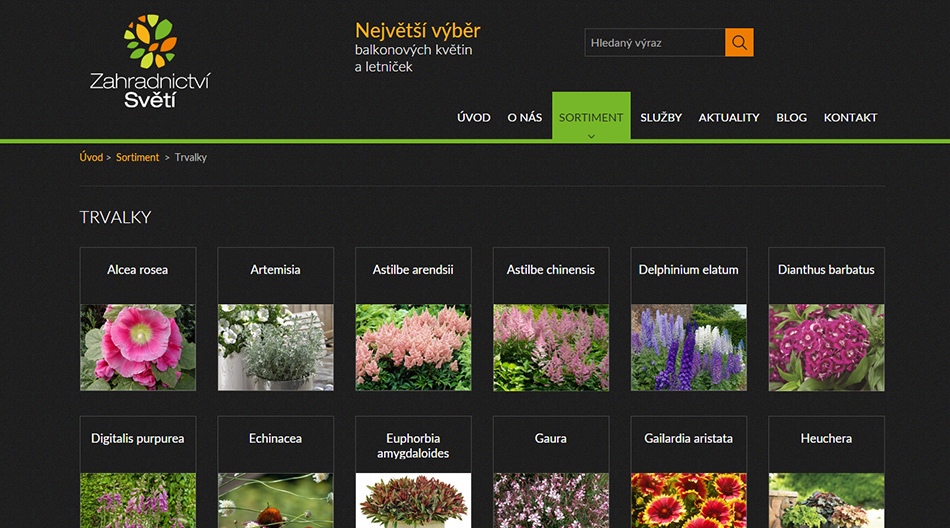Image resolution: width=950 pixels, height=528 pixels.
Task: Follow the Sortiment breadcrumb link
Action: click(x=138, y=158)
